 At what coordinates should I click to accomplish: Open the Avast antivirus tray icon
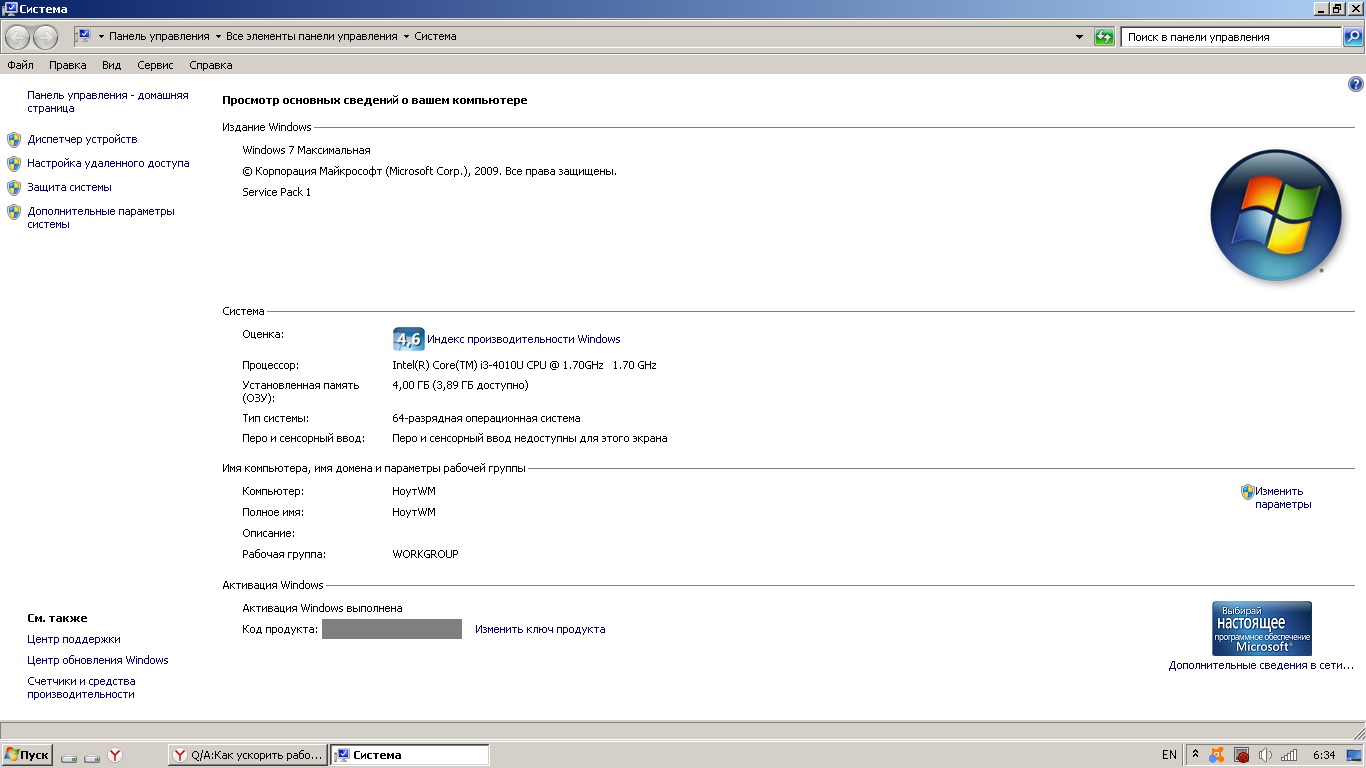(x=1217, y=755)
